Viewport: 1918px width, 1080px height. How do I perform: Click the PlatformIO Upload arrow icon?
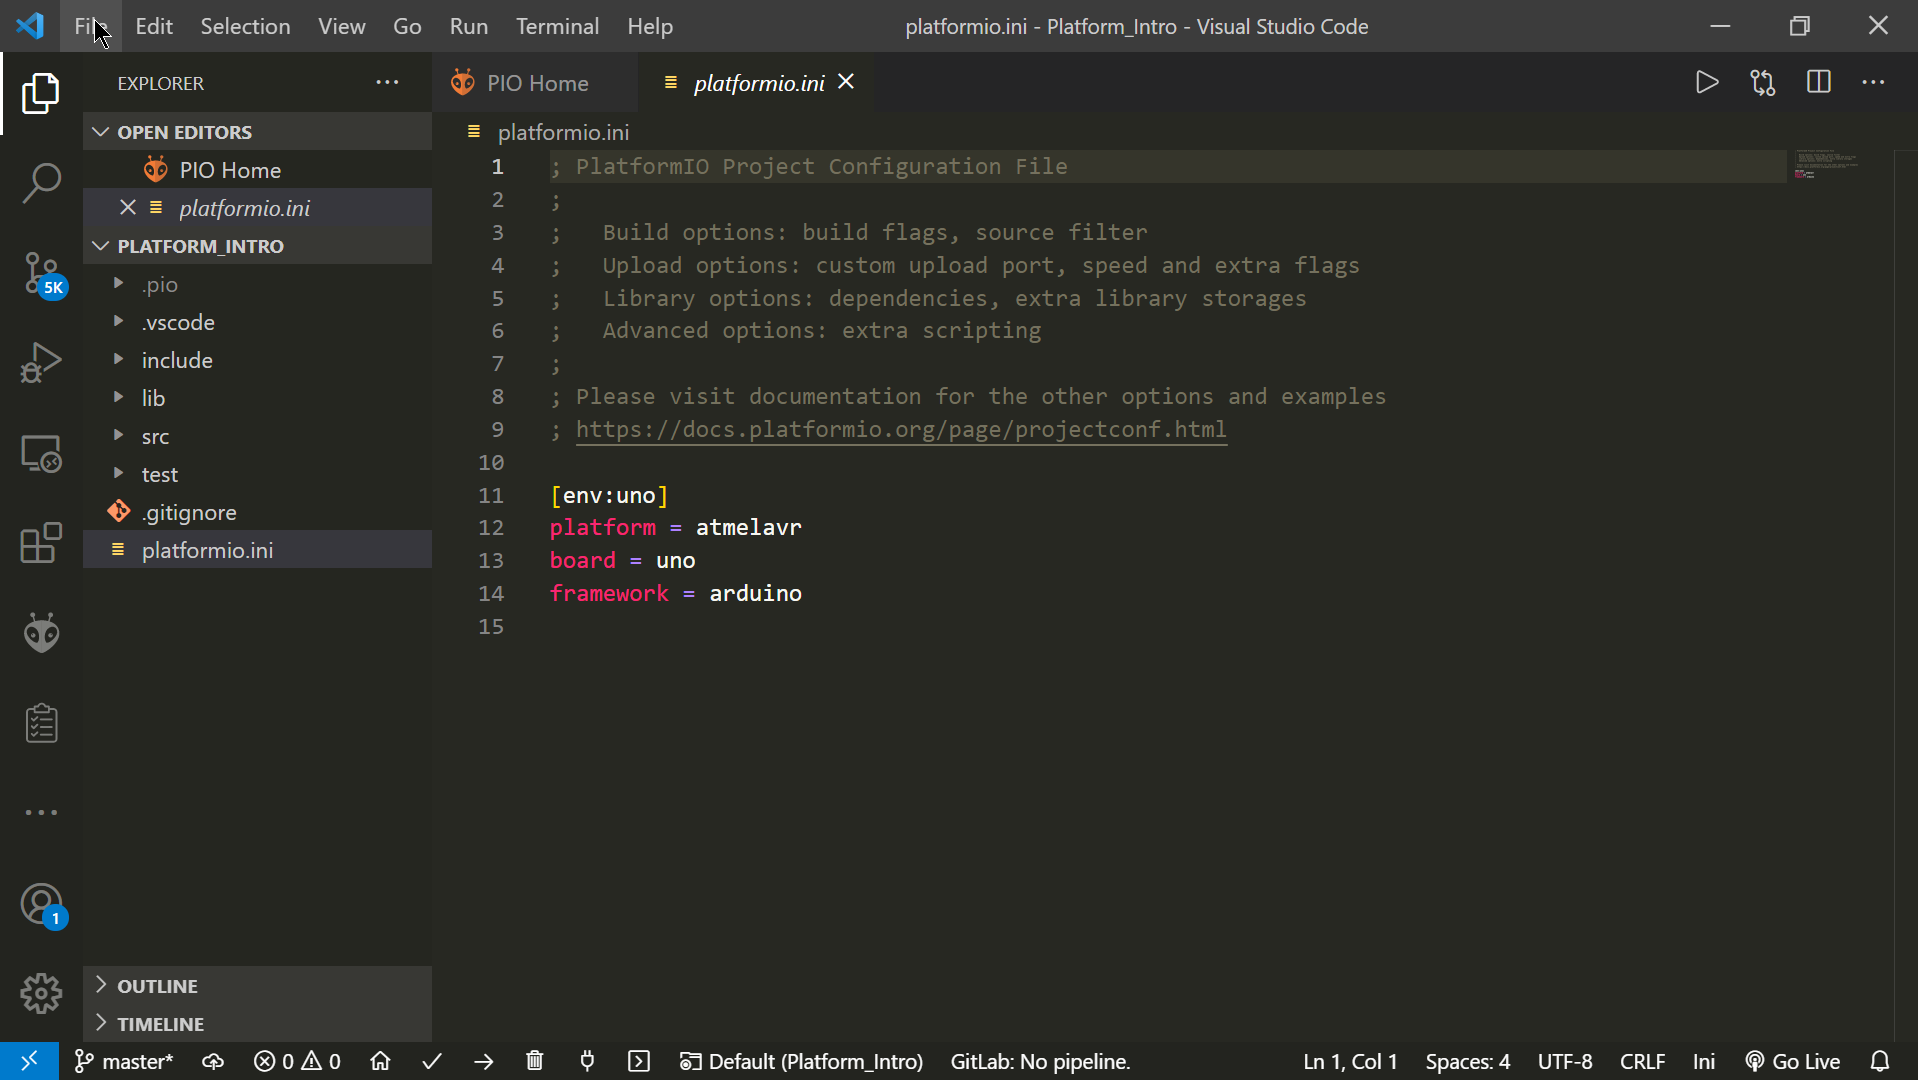[484, 1061]
